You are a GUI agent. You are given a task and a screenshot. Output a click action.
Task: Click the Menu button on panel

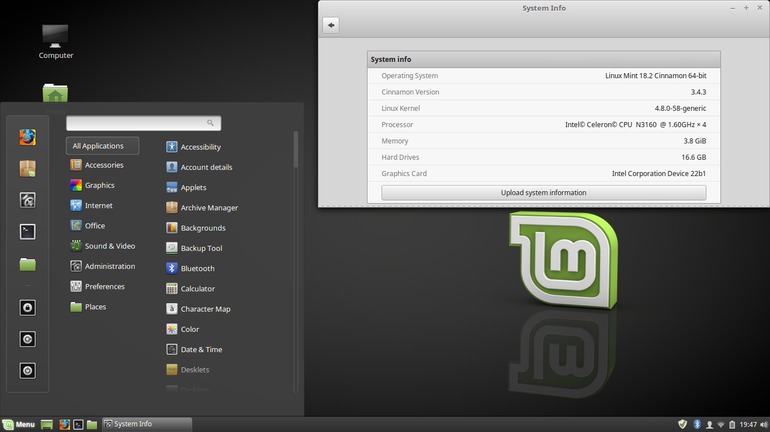[x=19, y=425]
